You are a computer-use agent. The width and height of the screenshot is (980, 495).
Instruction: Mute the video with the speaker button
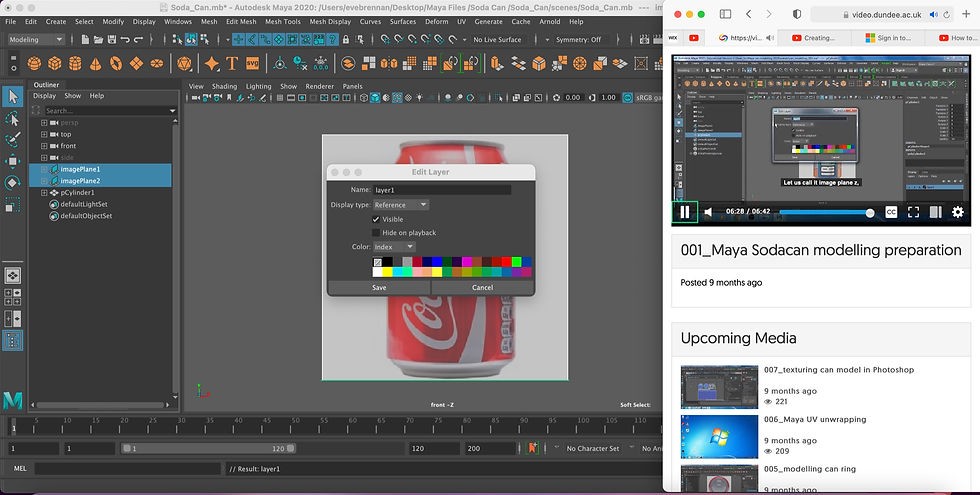(708, 212)
